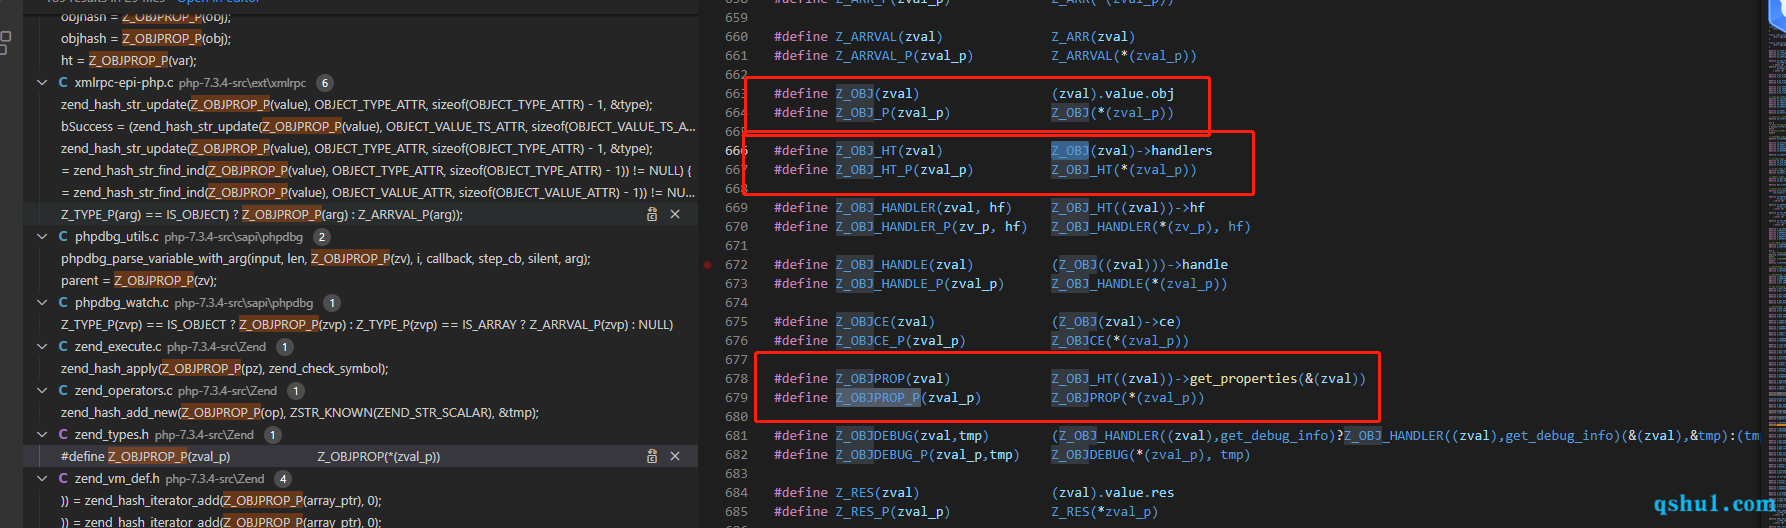Click the C file icon of zend_types.h
This screenshot has height=528, width=1786.
click(63, 435)
